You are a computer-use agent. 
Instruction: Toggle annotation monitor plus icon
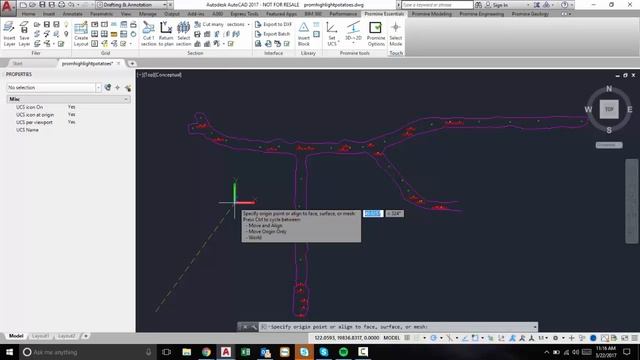point(571,338)
